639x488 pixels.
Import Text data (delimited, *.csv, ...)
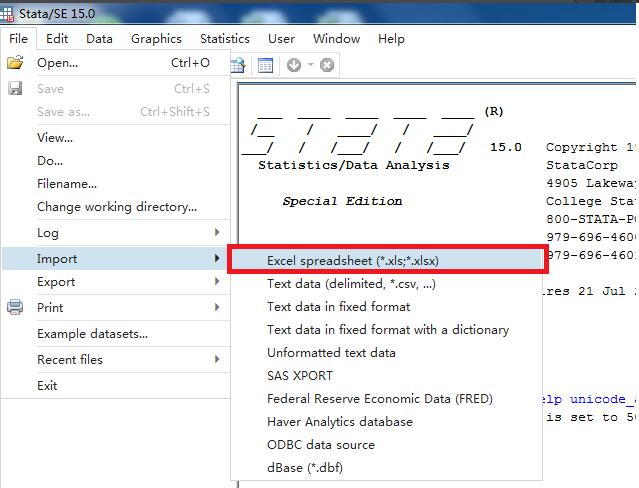tap(386, 283)
